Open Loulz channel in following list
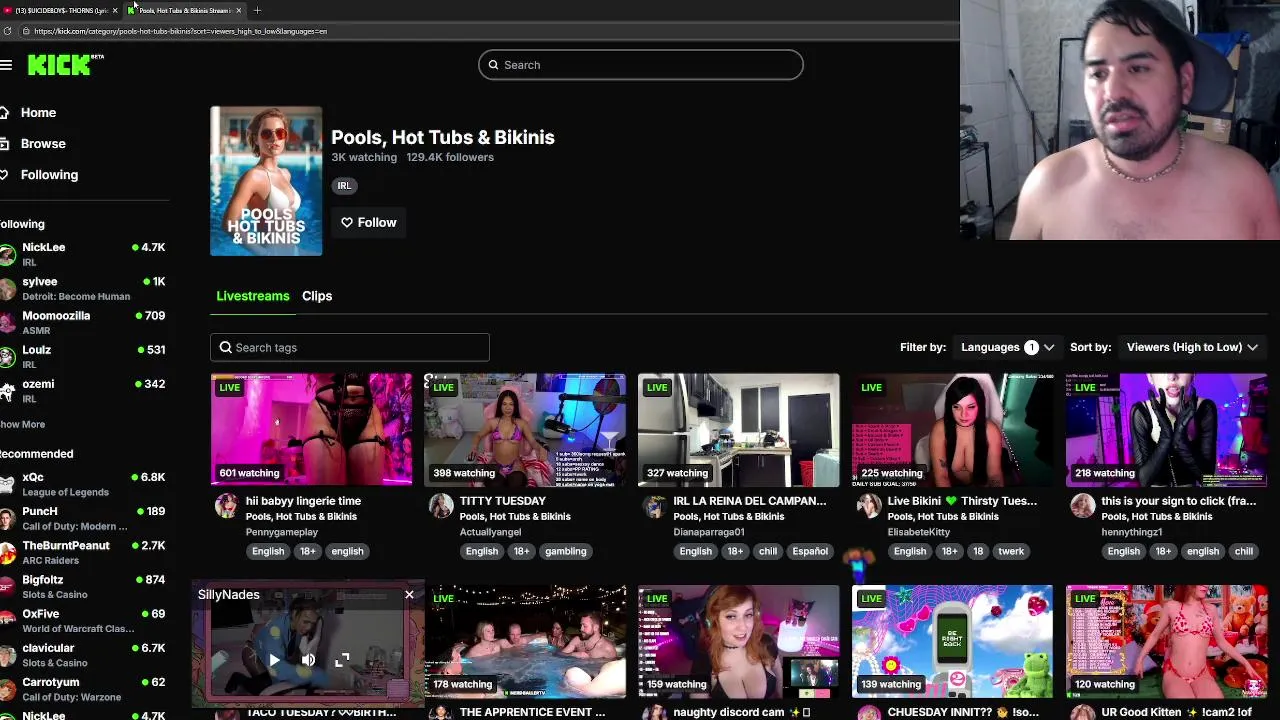The height and width of the screenshot is (720, 1280). point(85,356)
